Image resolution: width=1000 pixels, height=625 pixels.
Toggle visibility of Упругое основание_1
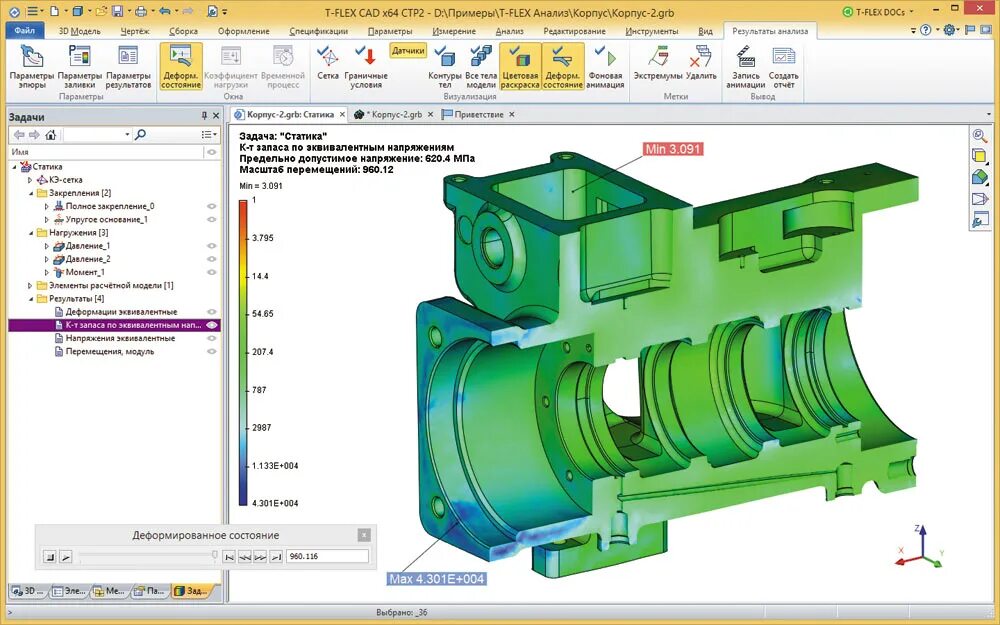(x=212, y=219)
